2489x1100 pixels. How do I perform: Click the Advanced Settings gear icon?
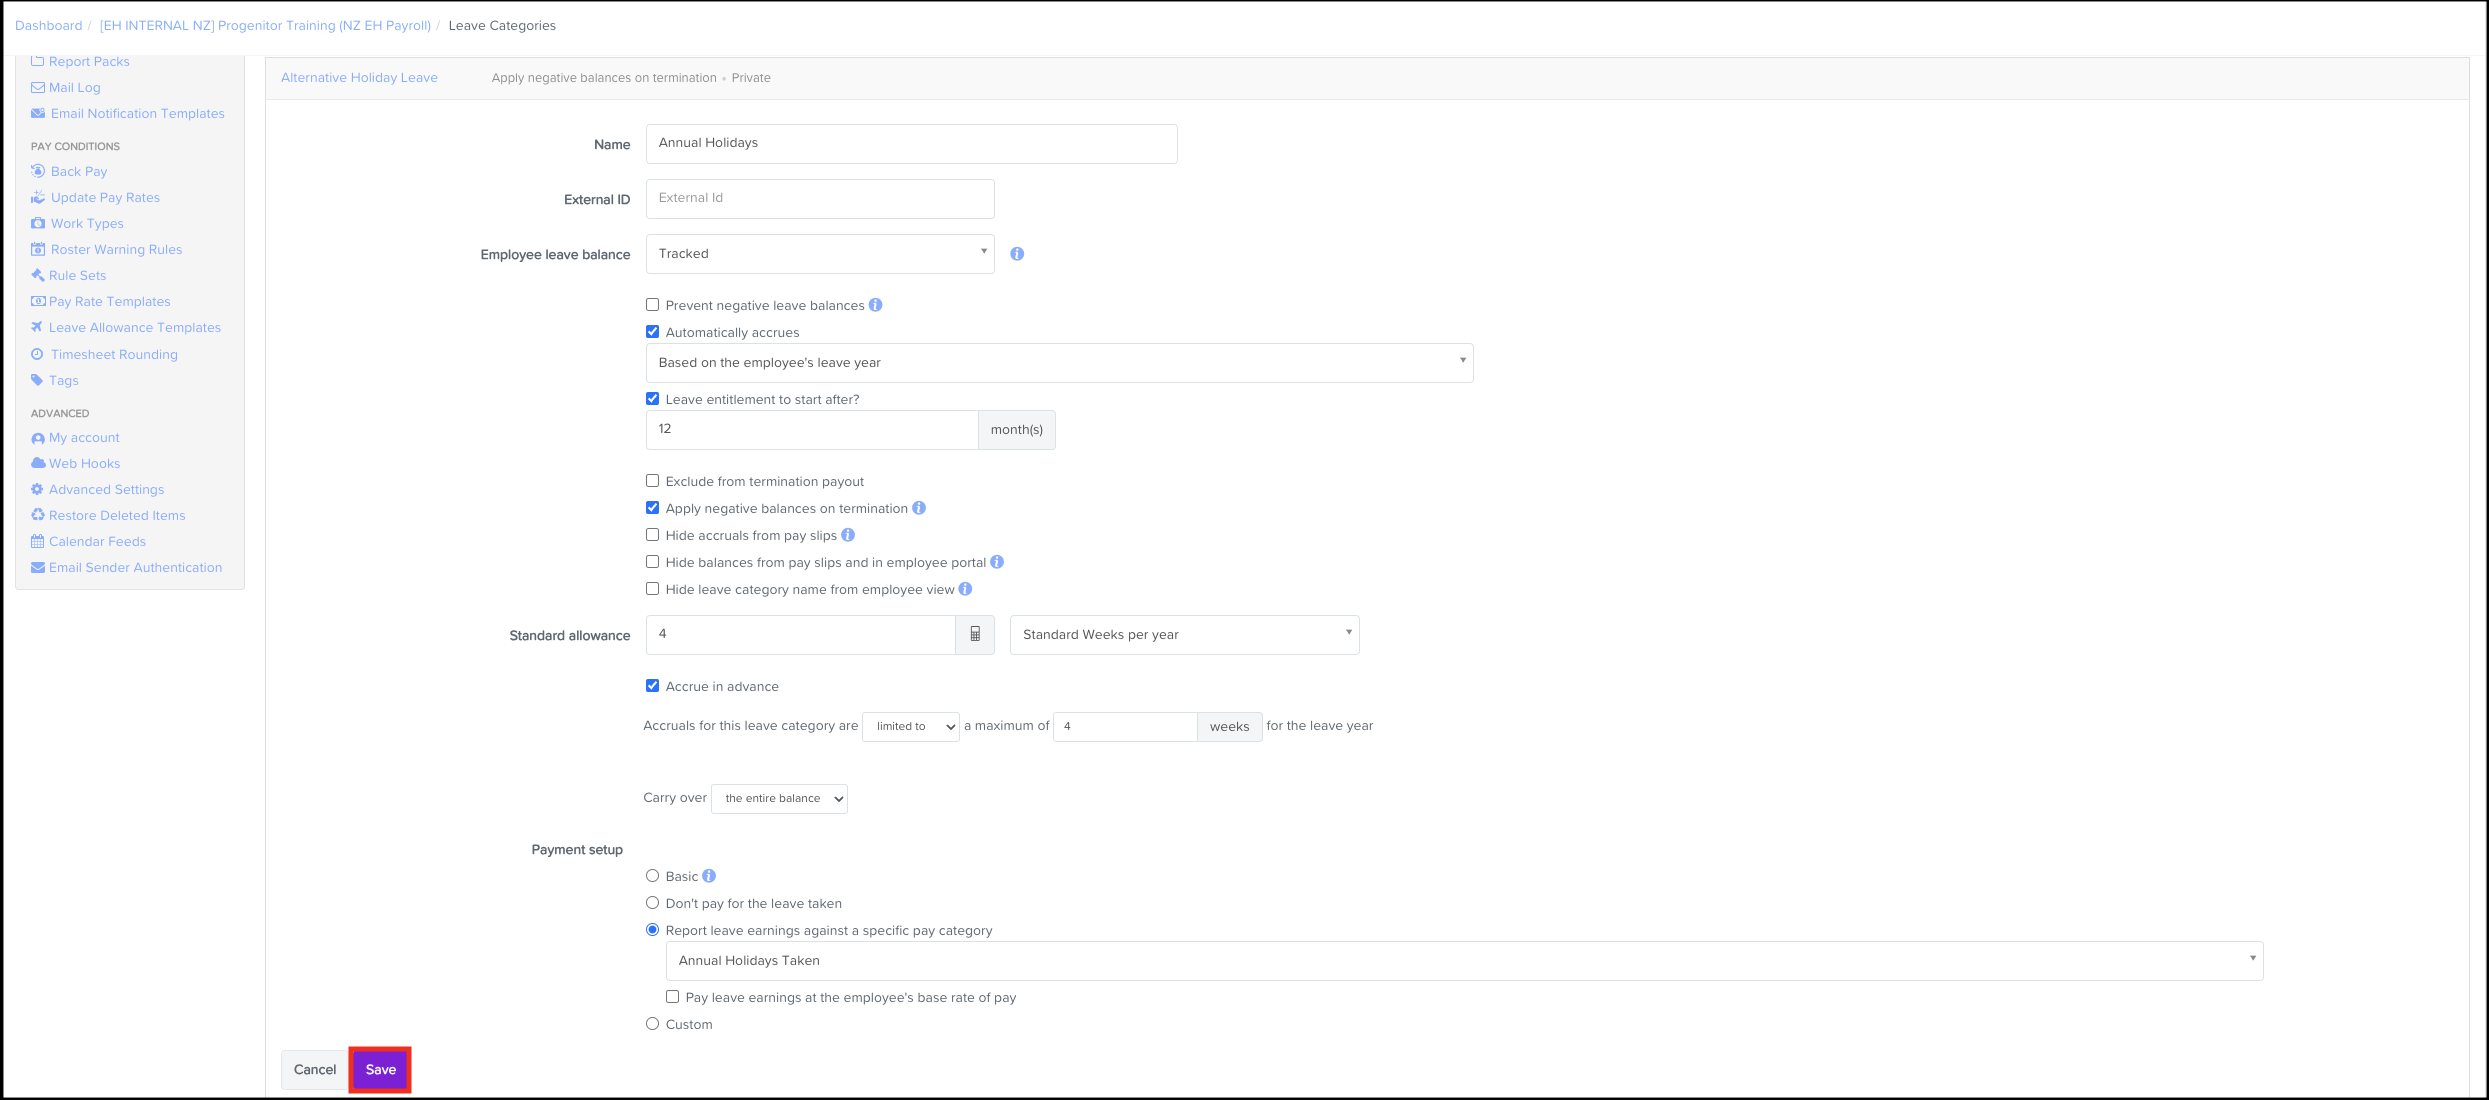(37, 489)
